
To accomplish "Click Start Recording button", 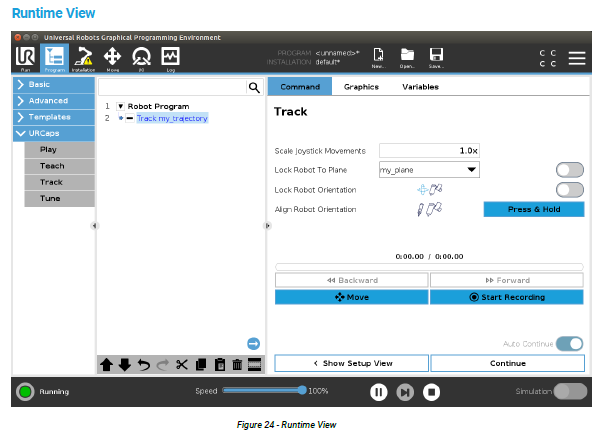I will pos(507,297).
